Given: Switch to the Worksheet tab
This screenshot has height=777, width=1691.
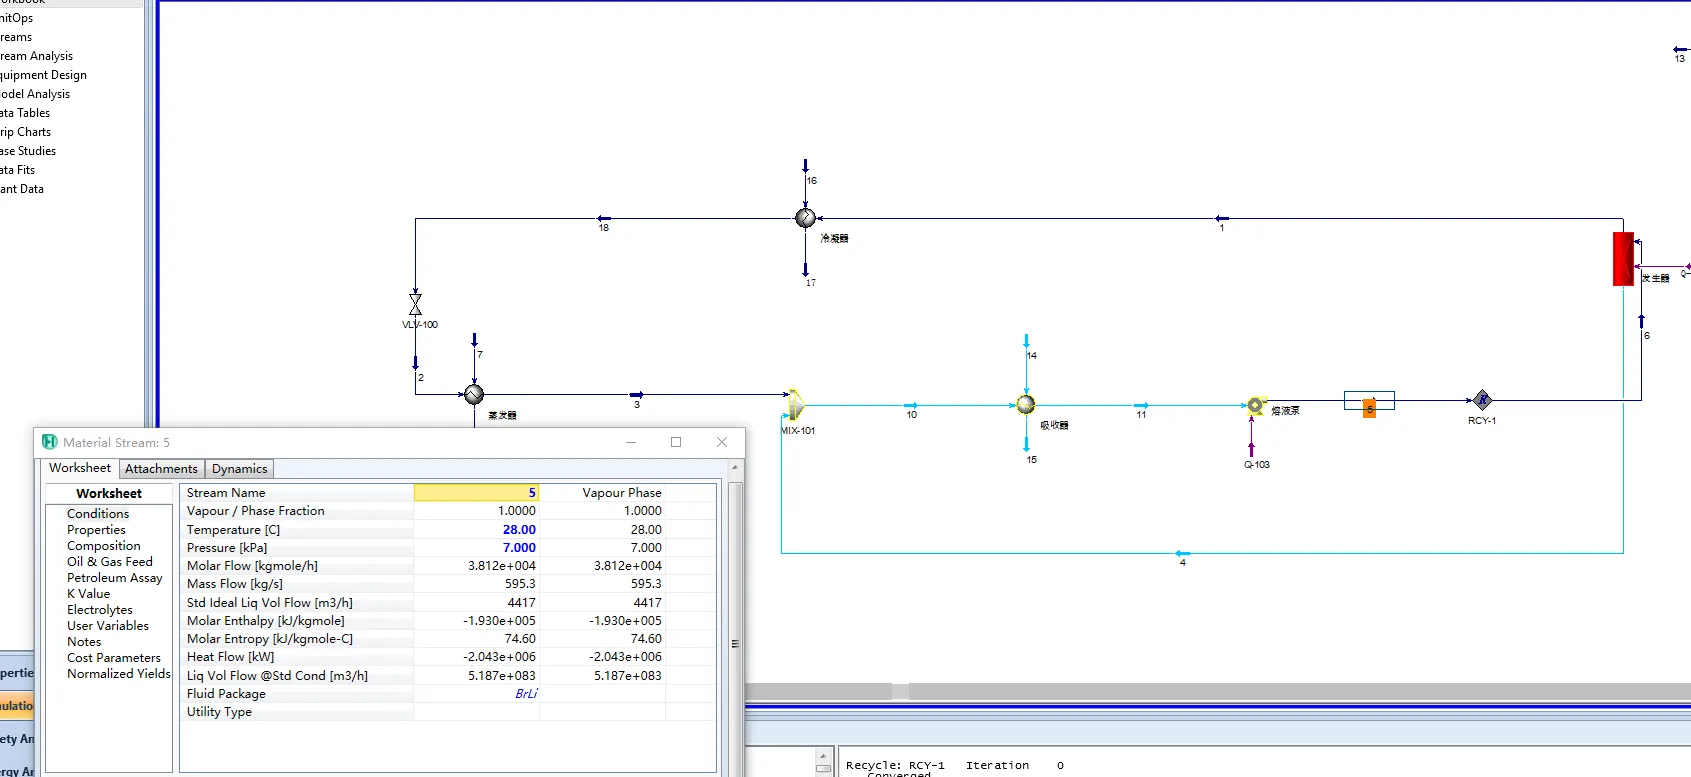Looking at the screenshot, I should pos(80,468).
